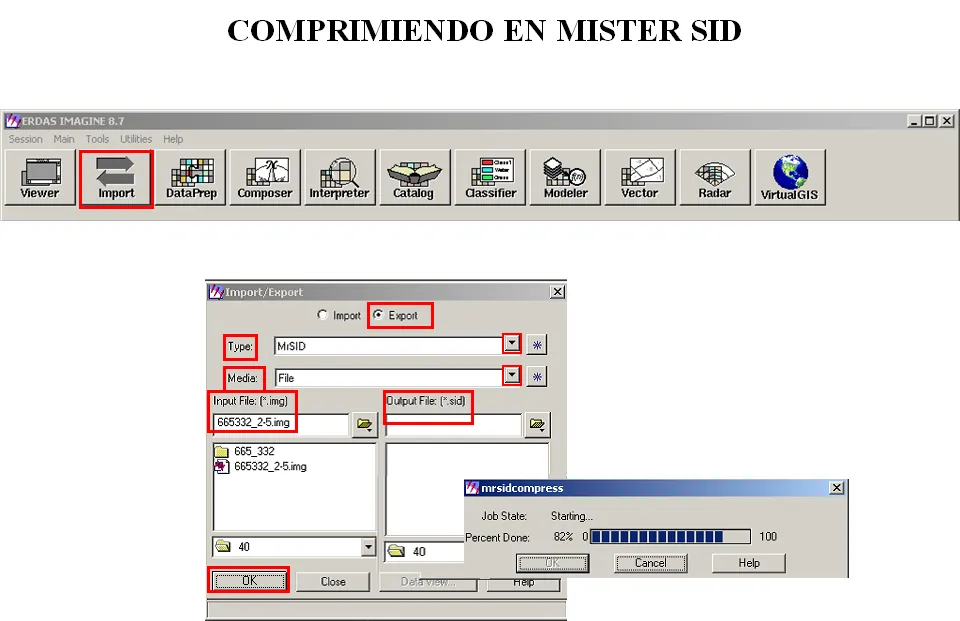Close the Import/Export dialog

[x=557, y=292]
